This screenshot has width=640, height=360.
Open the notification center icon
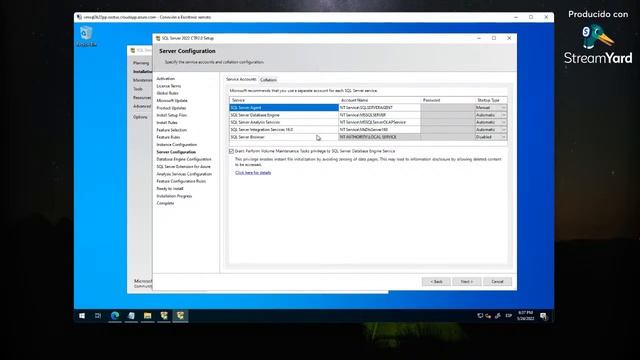tap(544, 316)
